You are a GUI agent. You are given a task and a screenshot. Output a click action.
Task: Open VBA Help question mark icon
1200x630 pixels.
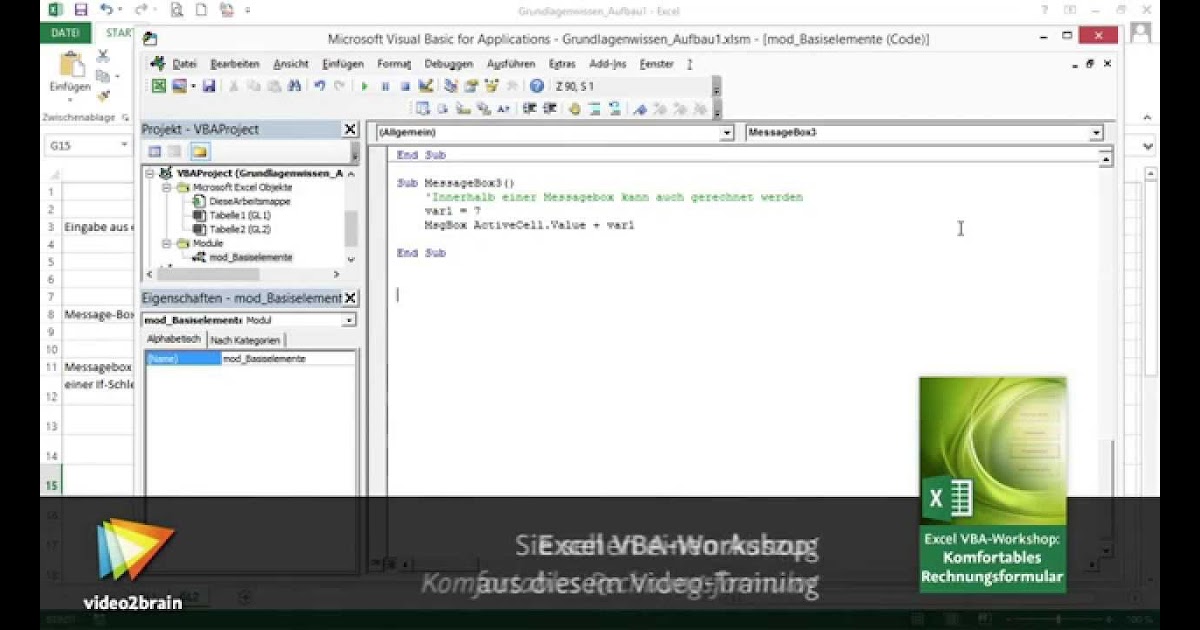(x=536, y=86)
